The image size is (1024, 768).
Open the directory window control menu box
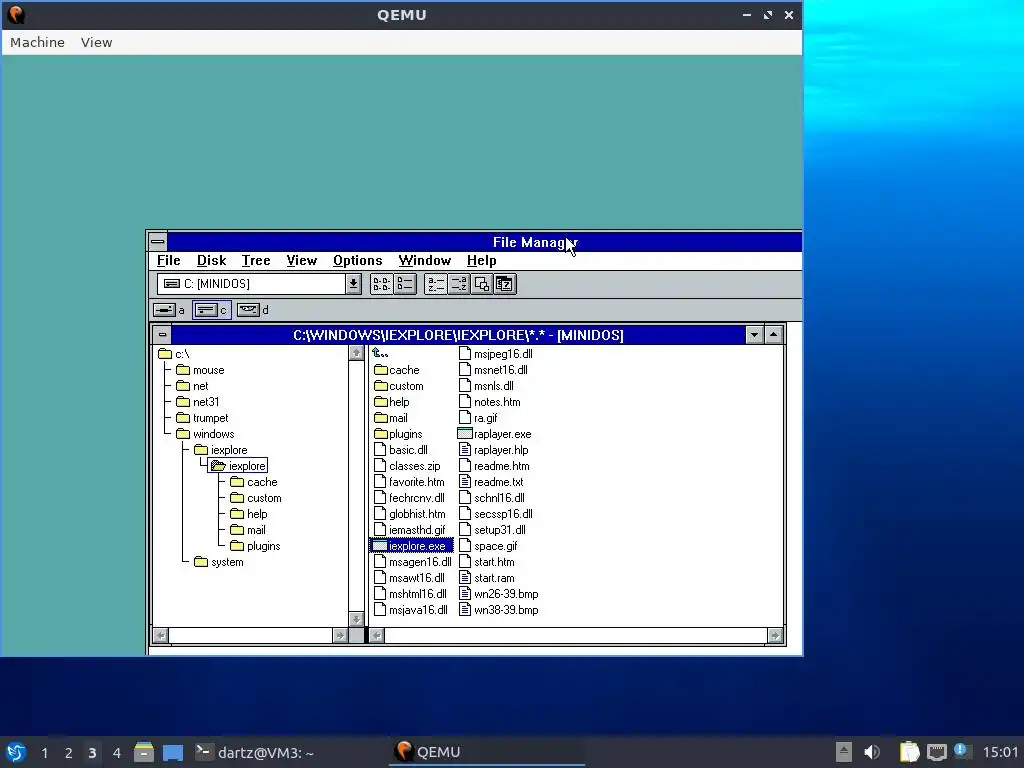click(x=162, y=335)
